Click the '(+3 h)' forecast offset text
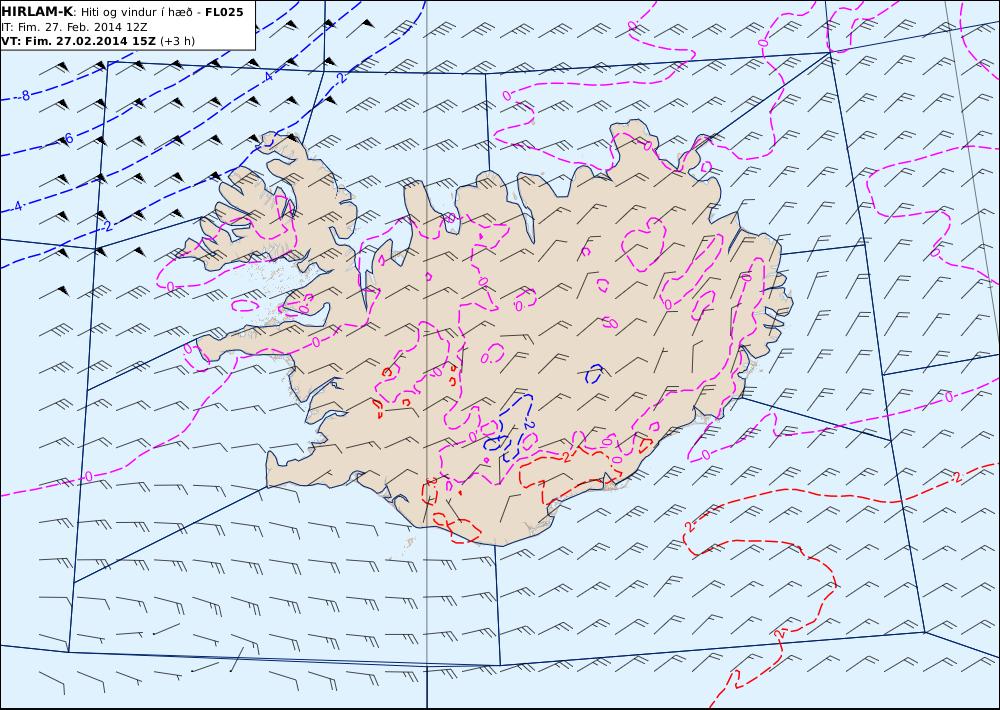 tap(177, 41)
